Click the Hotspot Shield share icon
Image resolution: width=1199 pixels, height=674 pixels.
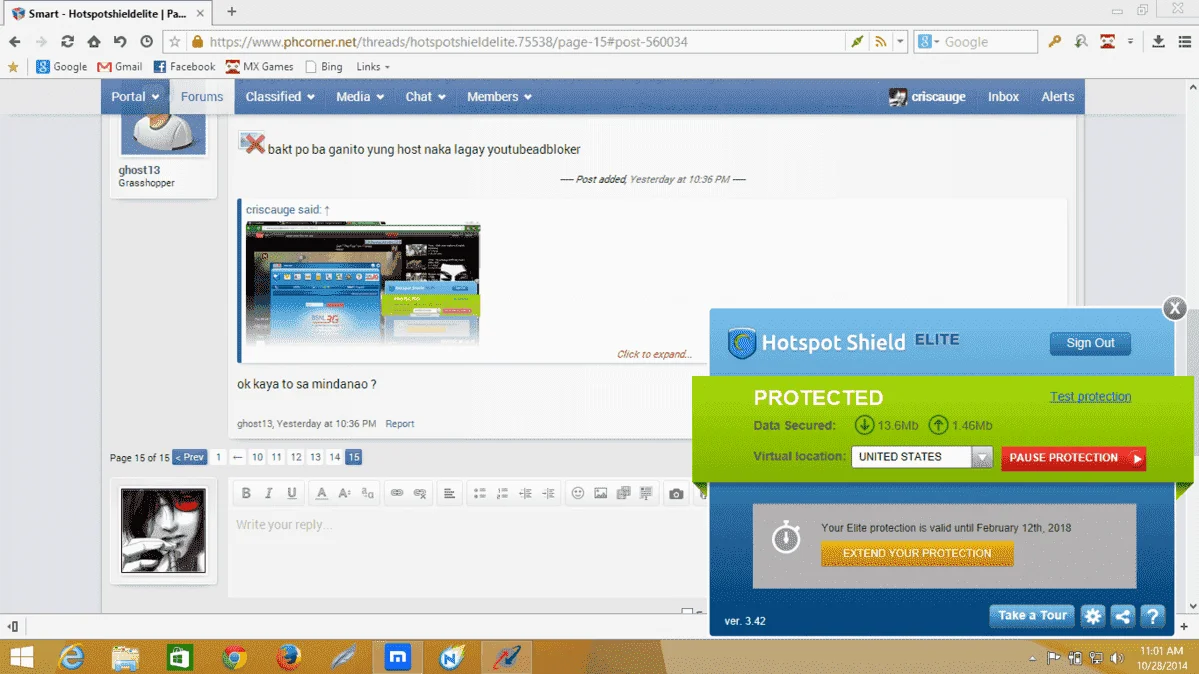coord(1123,616)
